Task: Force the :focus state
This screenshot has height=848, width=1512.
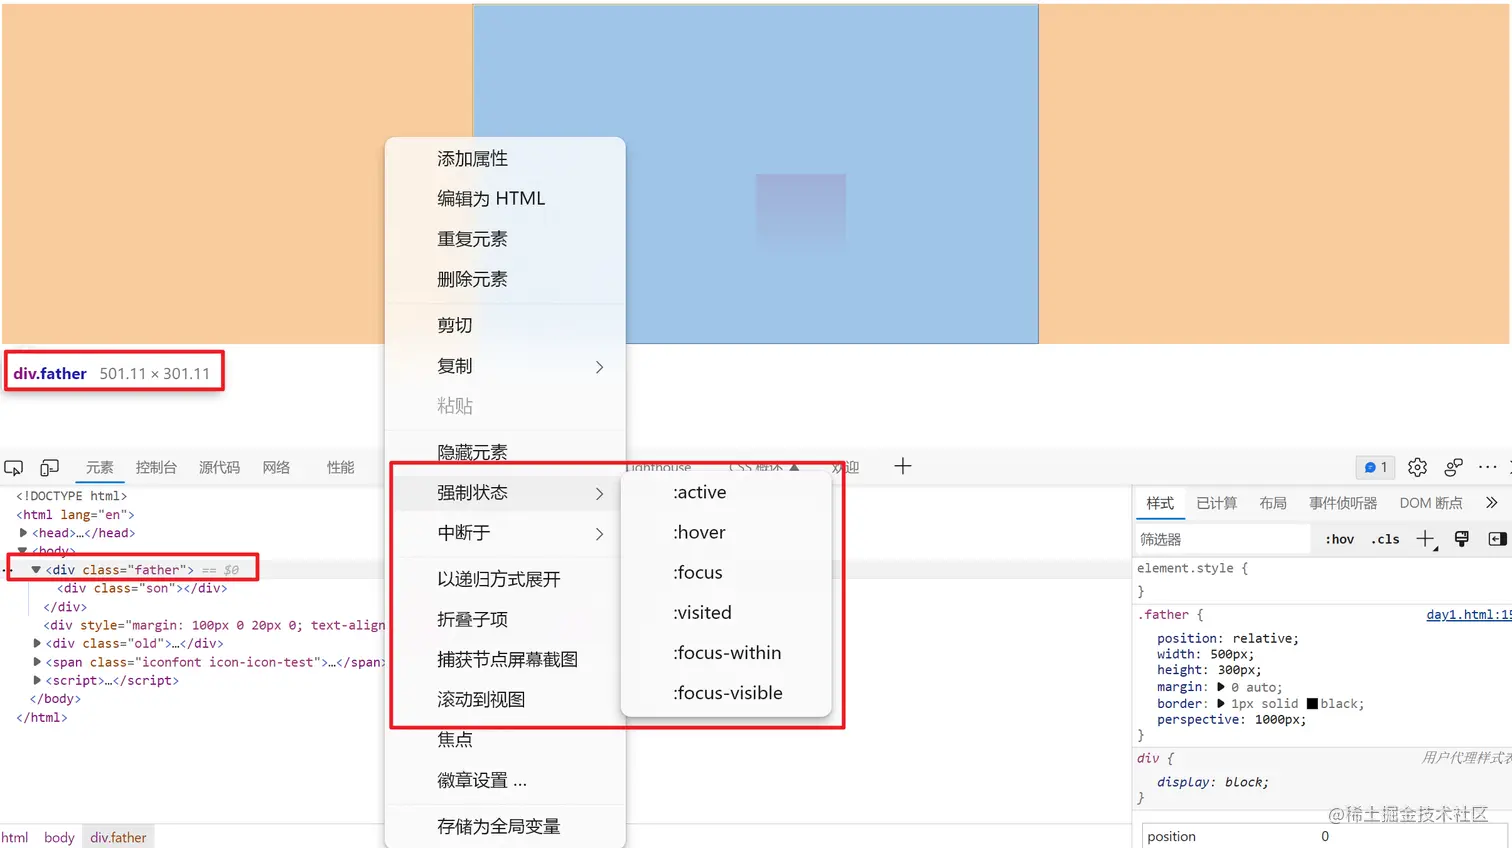Action: pos(726,572)
